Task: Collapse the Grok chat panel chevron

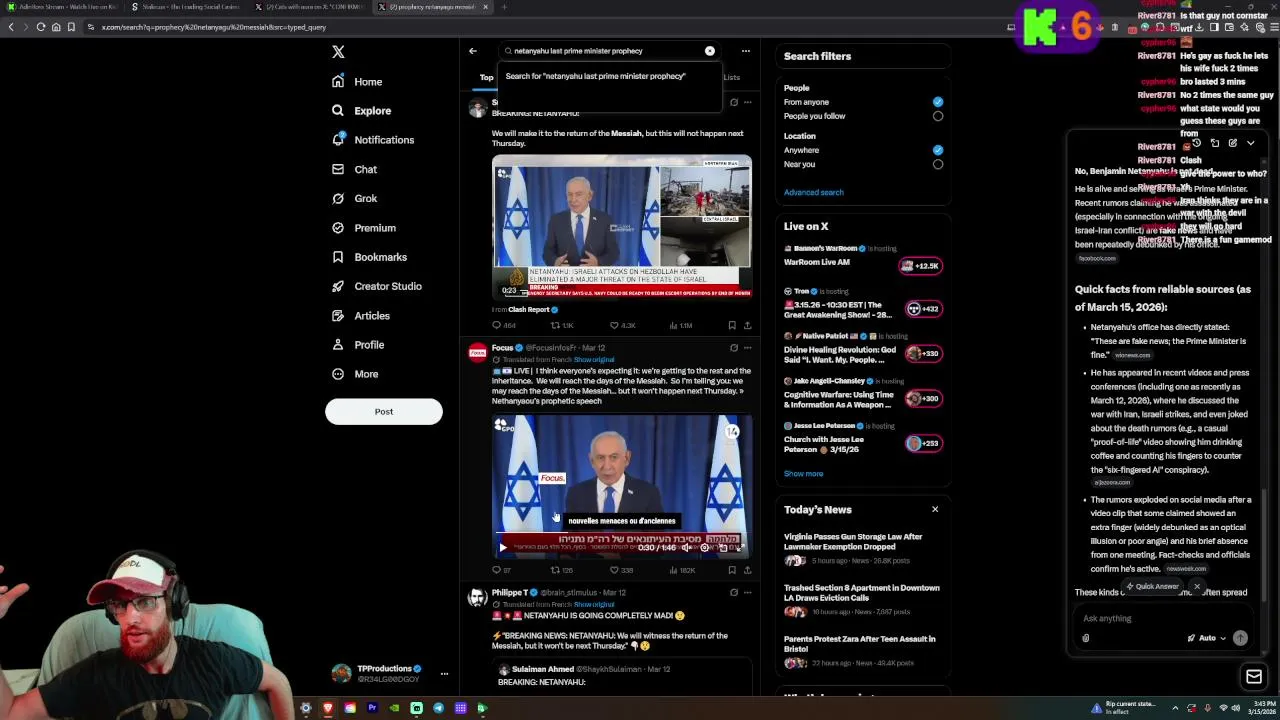Action: 1250,143
